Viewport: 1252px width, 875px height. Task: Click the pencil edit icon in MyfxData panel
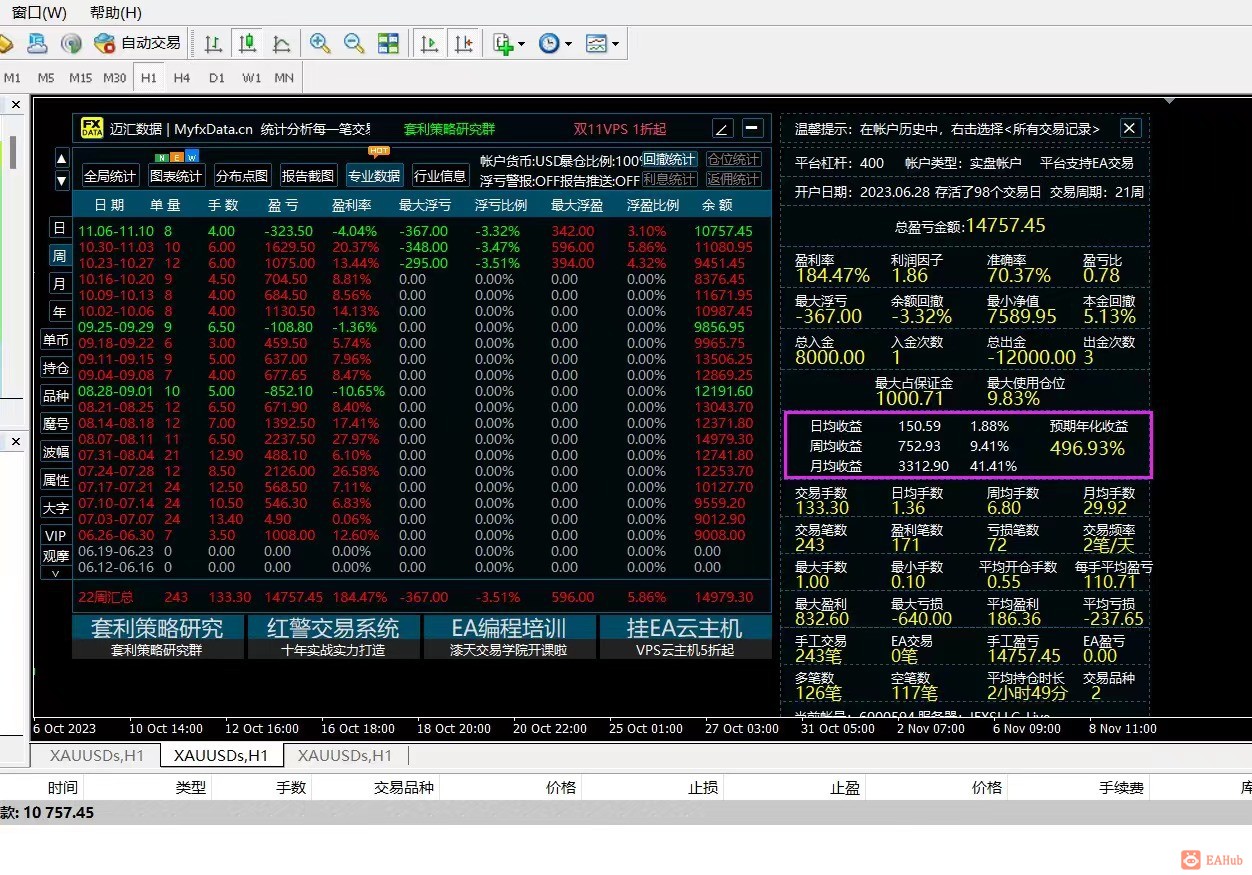[723, 128]
